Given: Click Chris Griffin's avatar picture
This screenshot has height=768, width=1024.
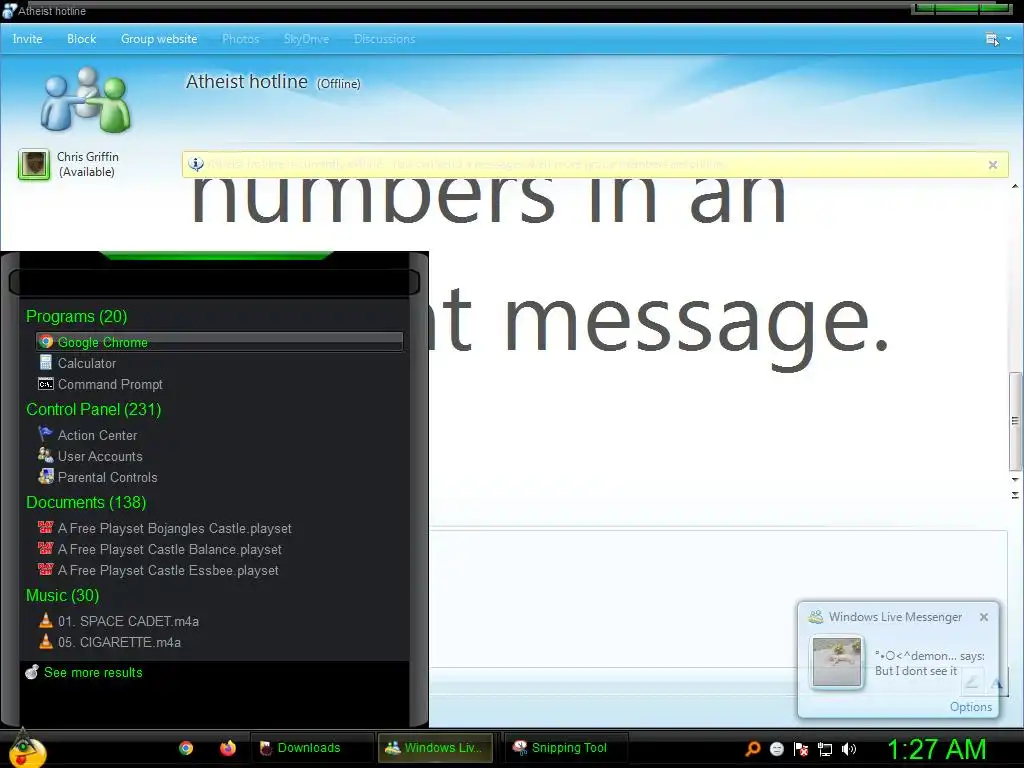Looking at the screenshot, I should (34, 164).
